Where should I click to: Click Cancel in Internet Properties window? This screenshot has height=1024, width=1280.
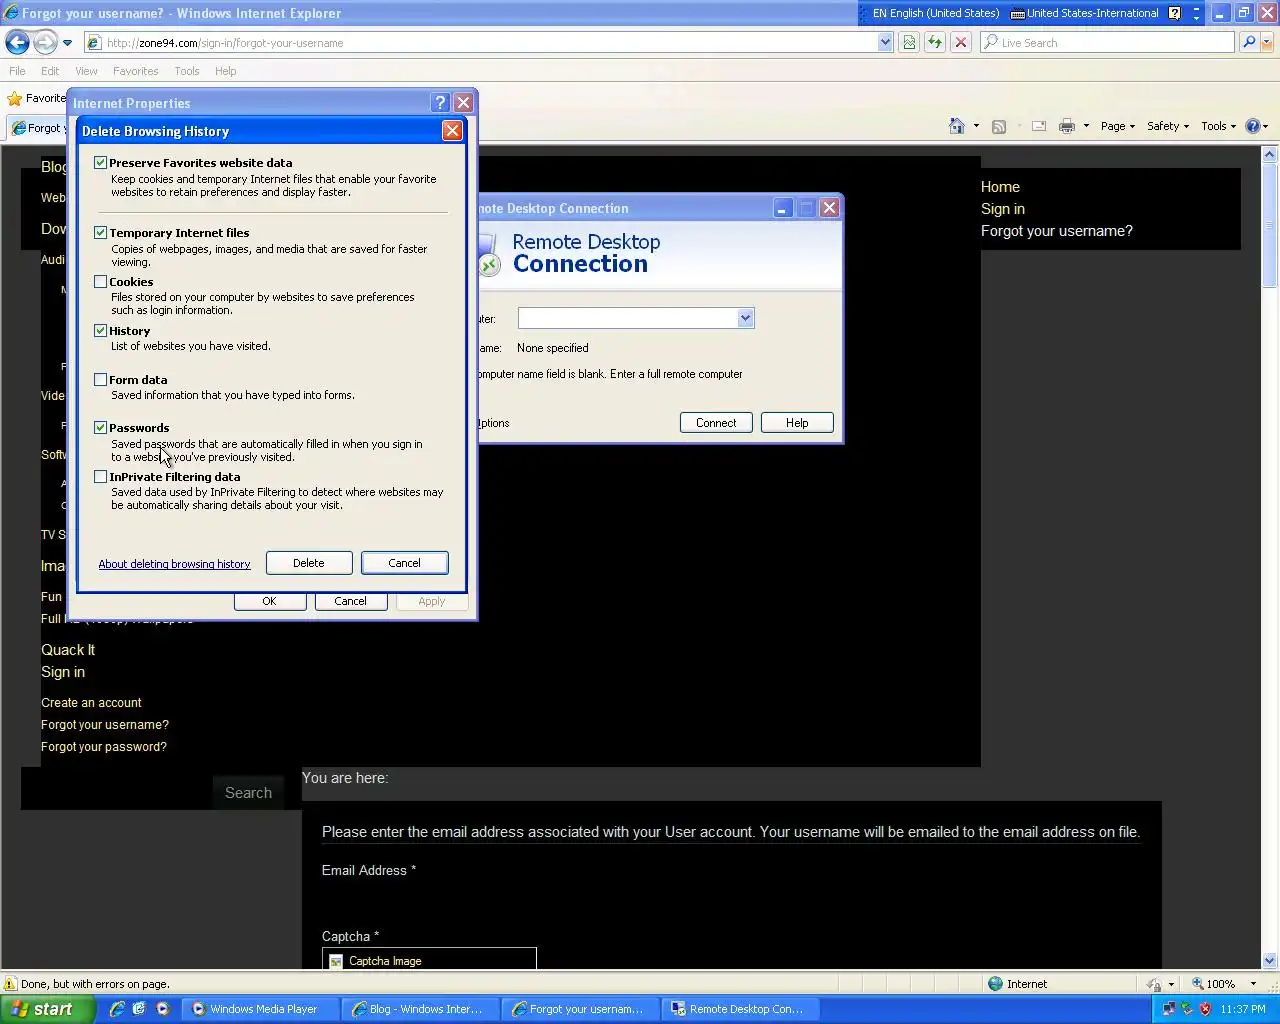point(350,601)
